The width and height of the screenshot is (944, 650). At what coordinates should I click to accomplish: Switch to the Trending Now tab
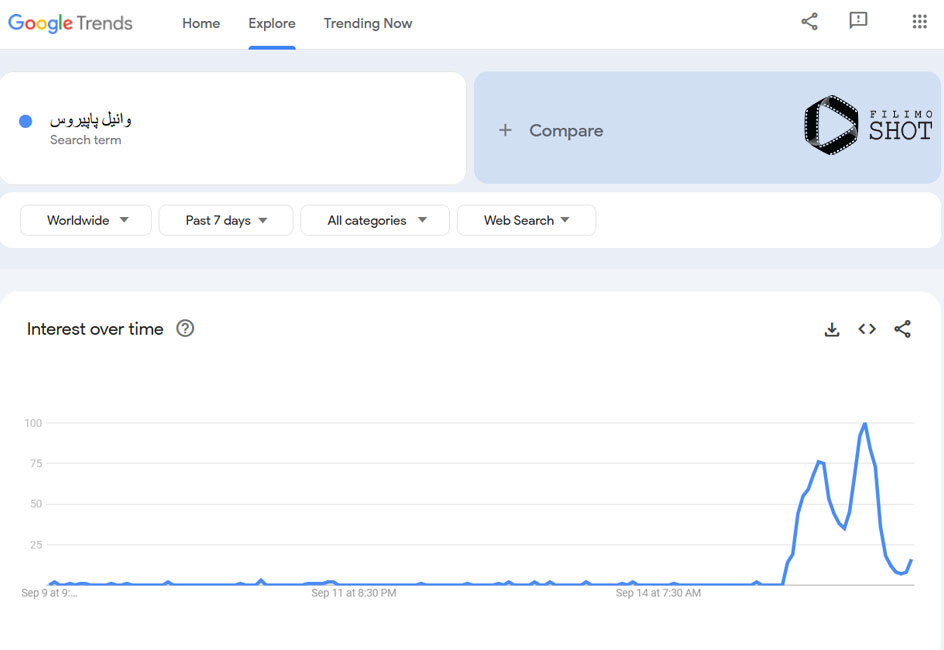coord(368,23)
